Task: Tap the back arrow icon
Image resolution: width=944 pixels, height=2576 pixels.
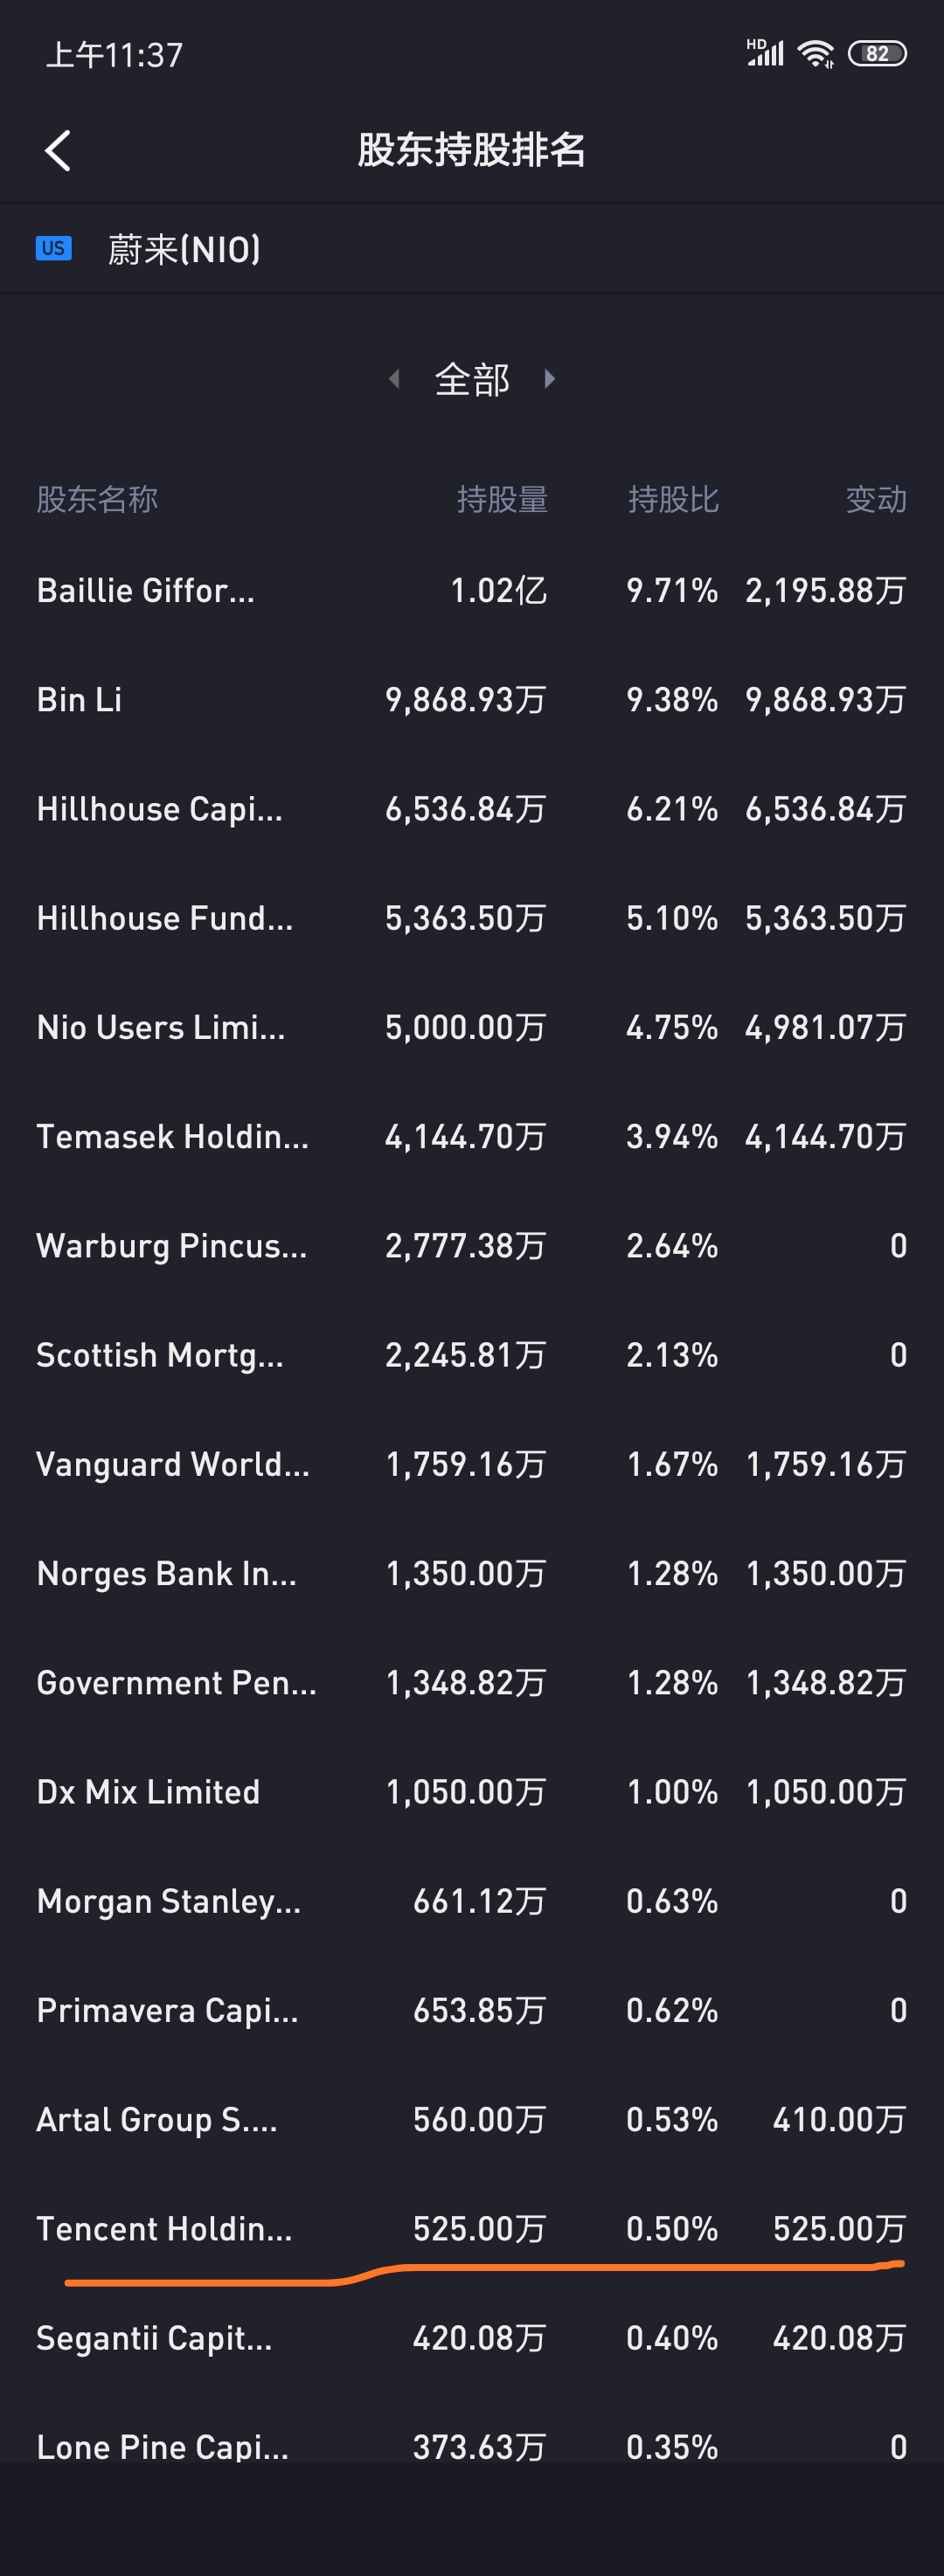Action: pos(58,151)
